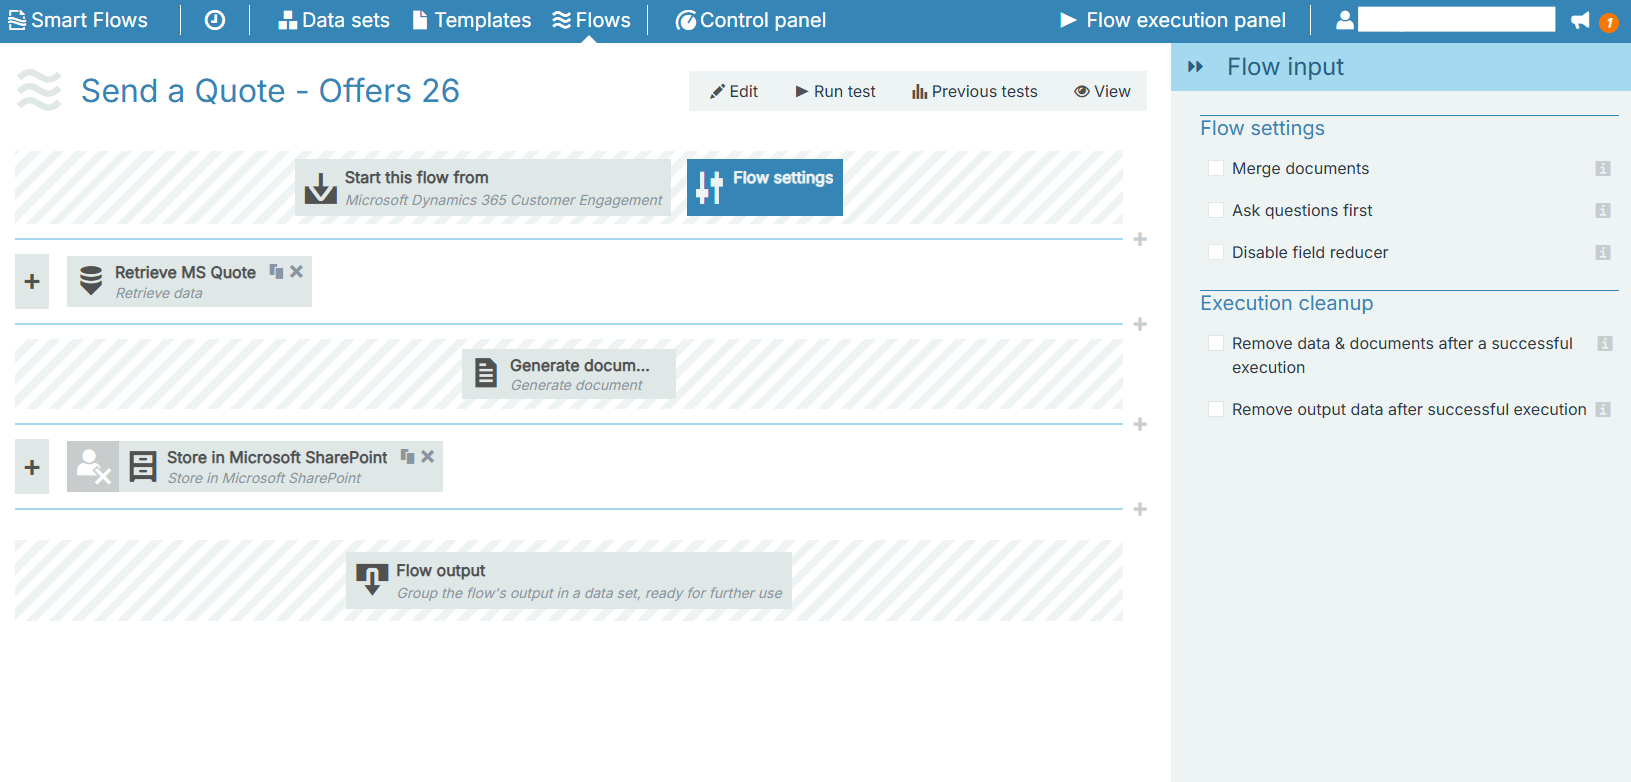Select the Generate document block

[569, 374]
